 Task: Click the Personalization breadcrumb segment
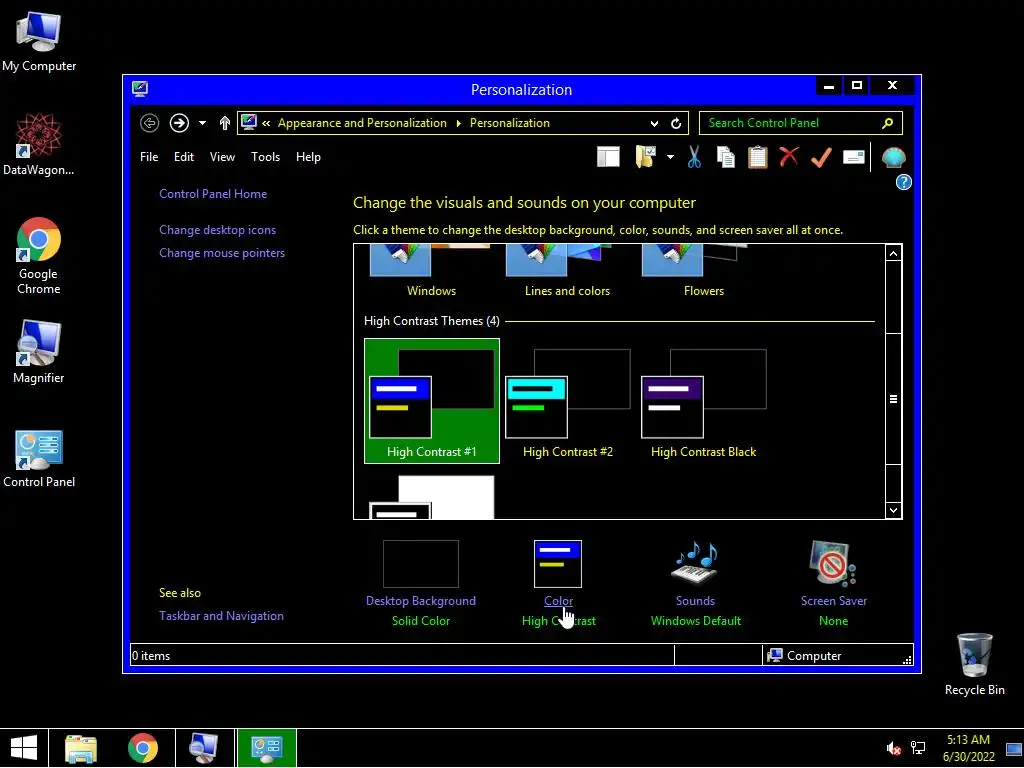pos(509,123)
